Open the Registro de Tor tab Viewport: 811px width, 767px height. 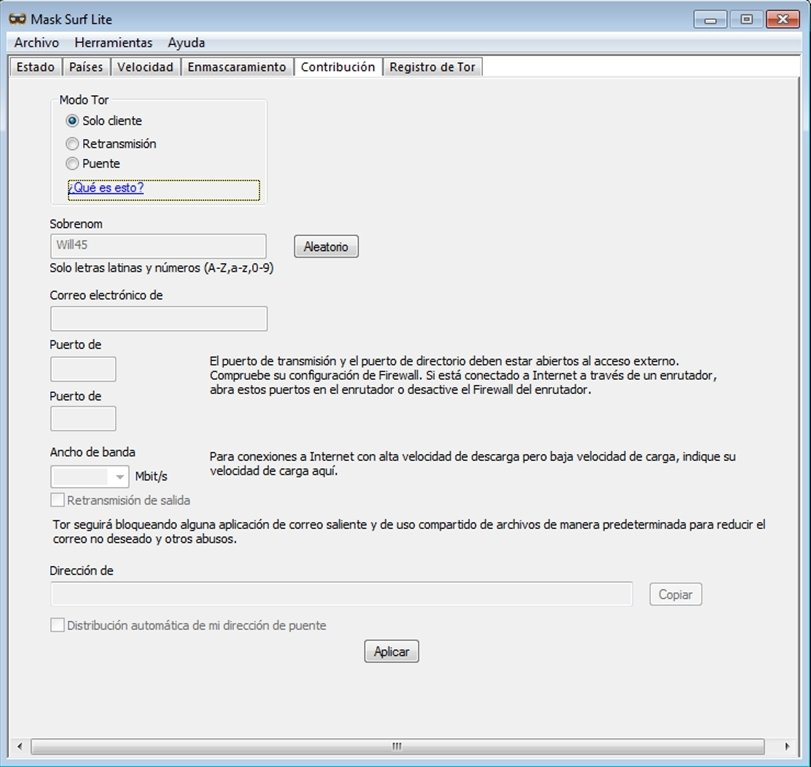tap(432, 67)
